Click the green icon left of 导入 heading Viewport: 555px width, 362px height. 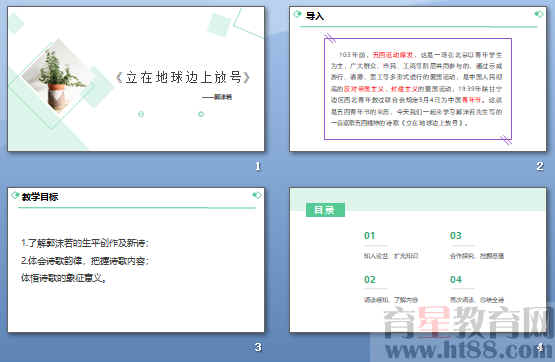point(298,14)
